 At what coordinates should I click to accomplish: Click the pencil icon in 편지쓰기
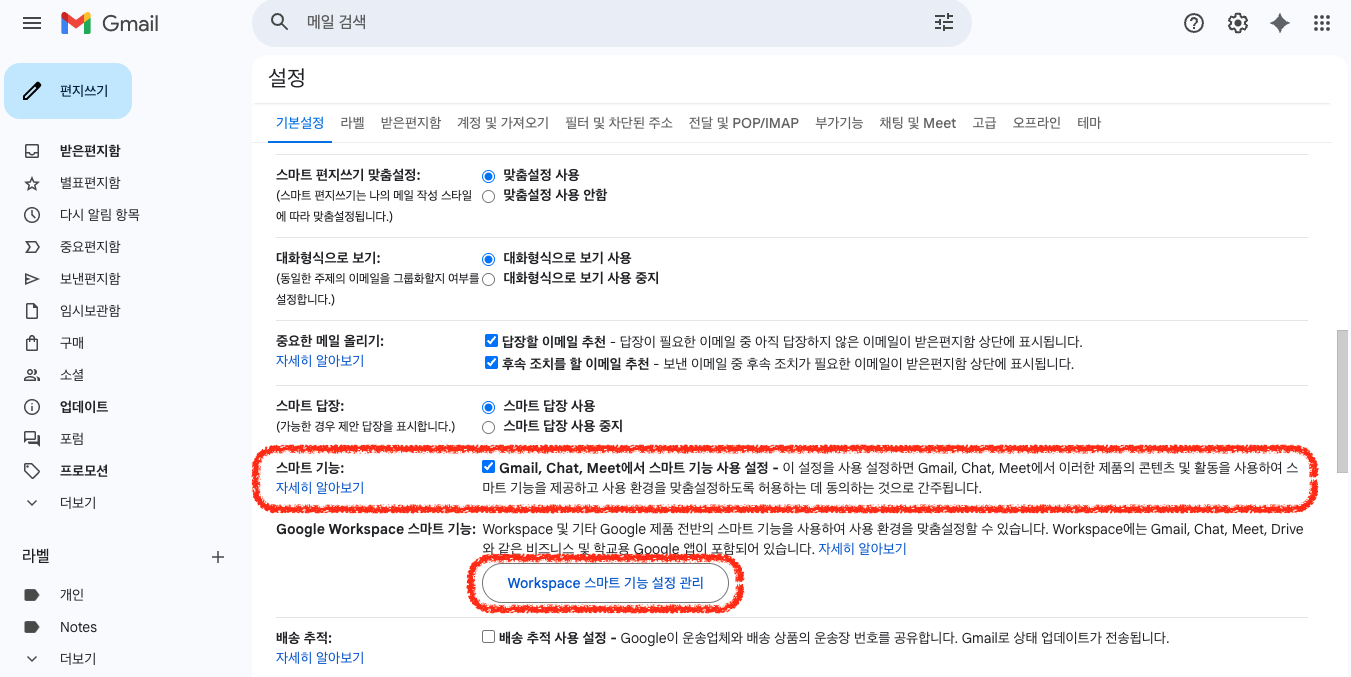click(x=32, y=91)
